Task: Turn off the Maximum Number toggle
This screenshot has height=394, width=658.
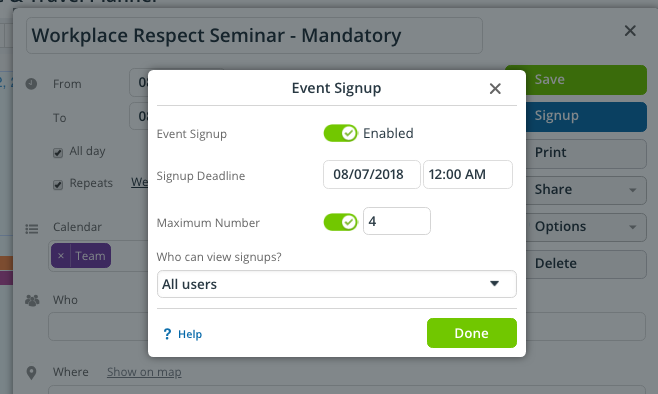Action: 340,222
